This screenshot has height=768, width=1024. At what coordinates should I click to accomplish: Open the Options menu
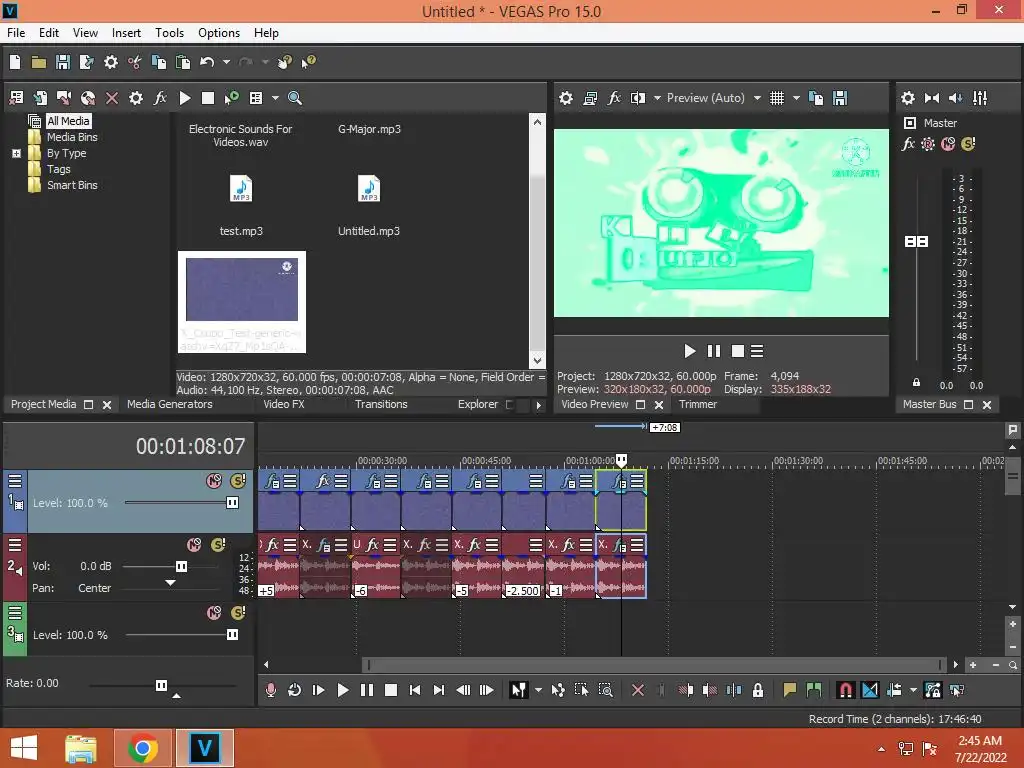[x=219, y=33]
